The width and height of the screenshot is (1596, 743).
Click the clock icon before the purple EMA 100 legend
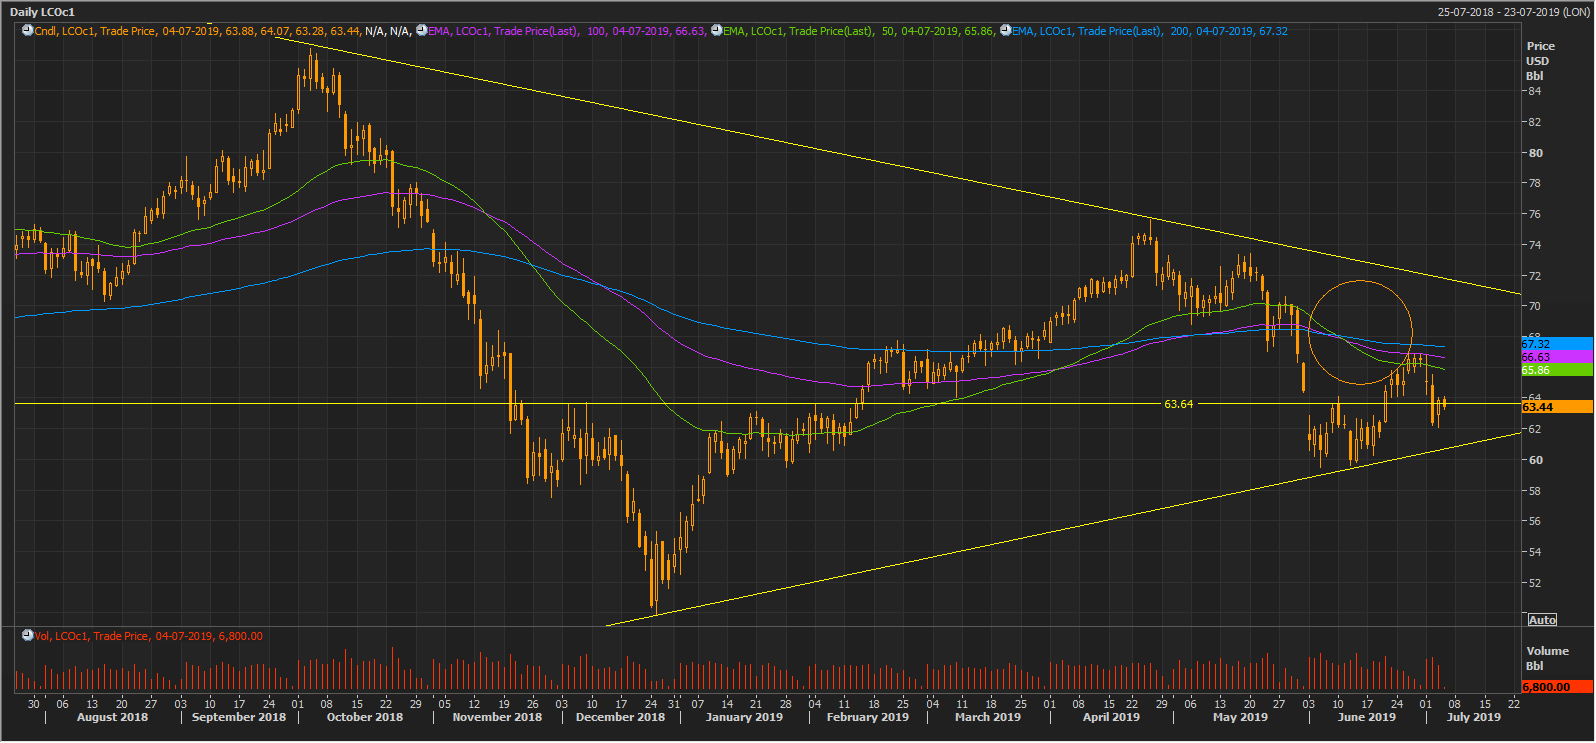(421, 31)
